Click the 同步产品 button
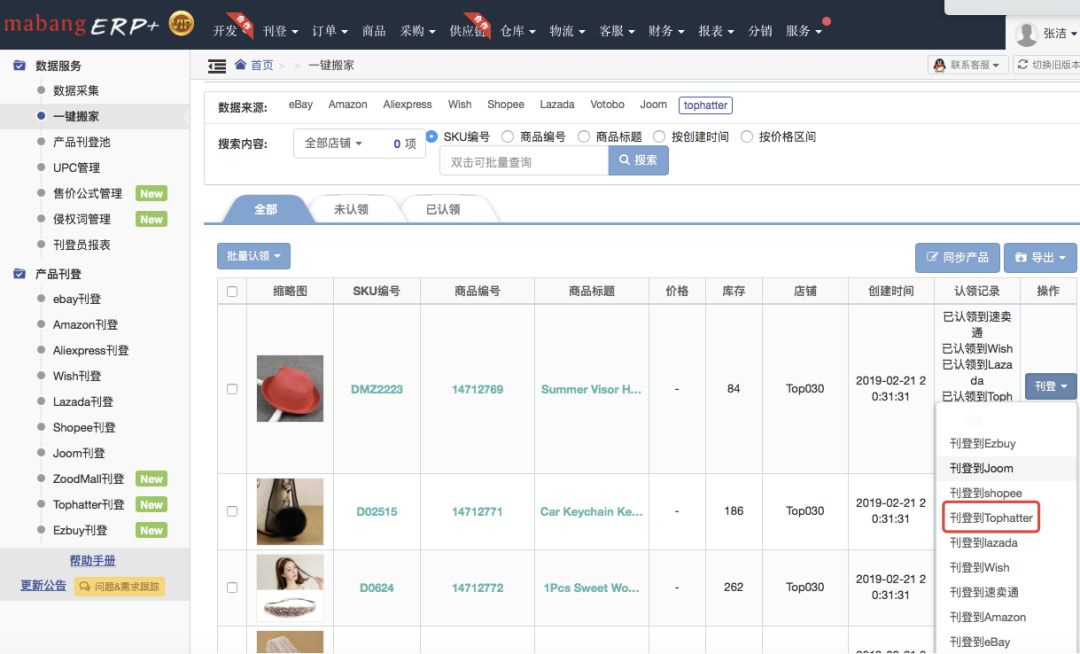 (x=957, y=258)
